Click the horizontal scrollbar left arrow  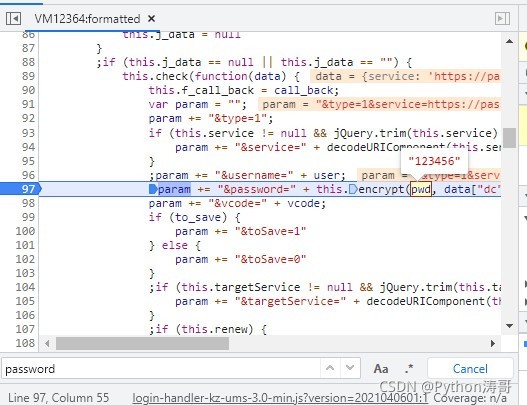[47, 343]
